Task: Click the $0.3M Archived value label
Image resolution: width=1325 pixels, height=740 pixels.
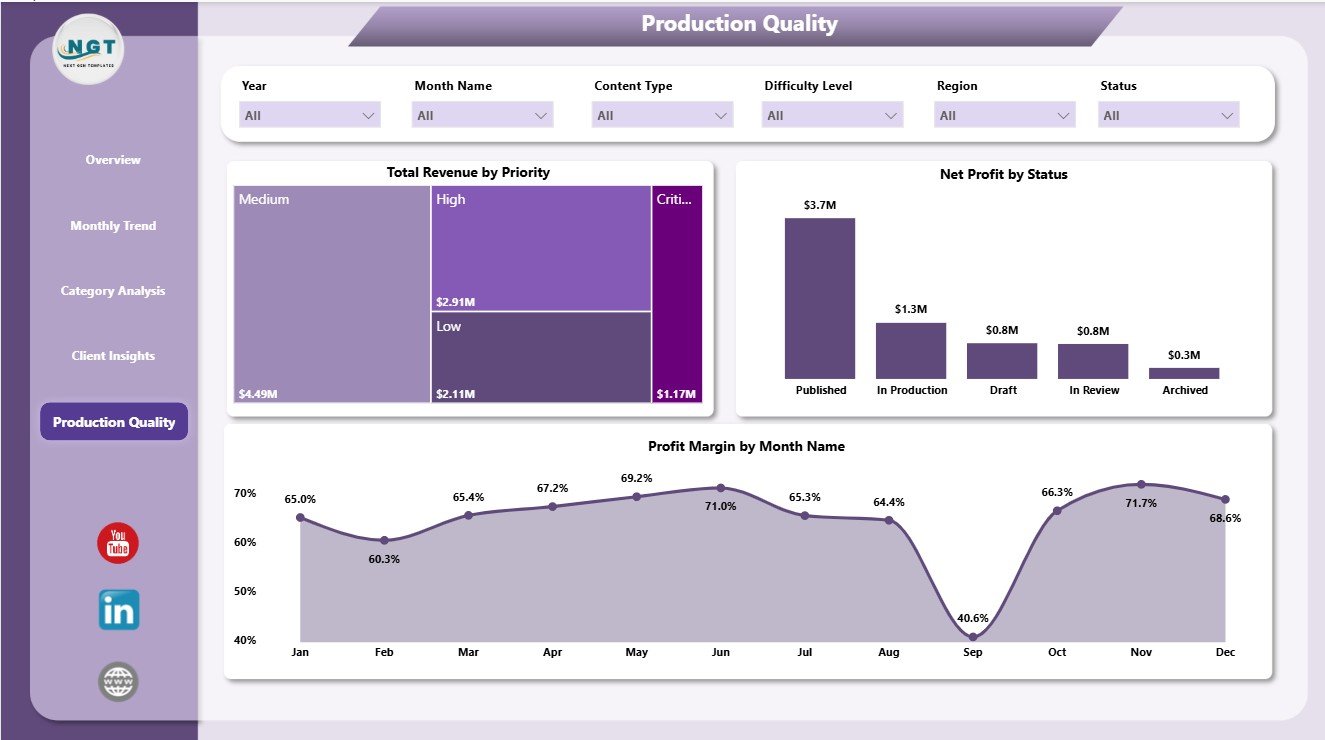Action: tap(1184, 355)
